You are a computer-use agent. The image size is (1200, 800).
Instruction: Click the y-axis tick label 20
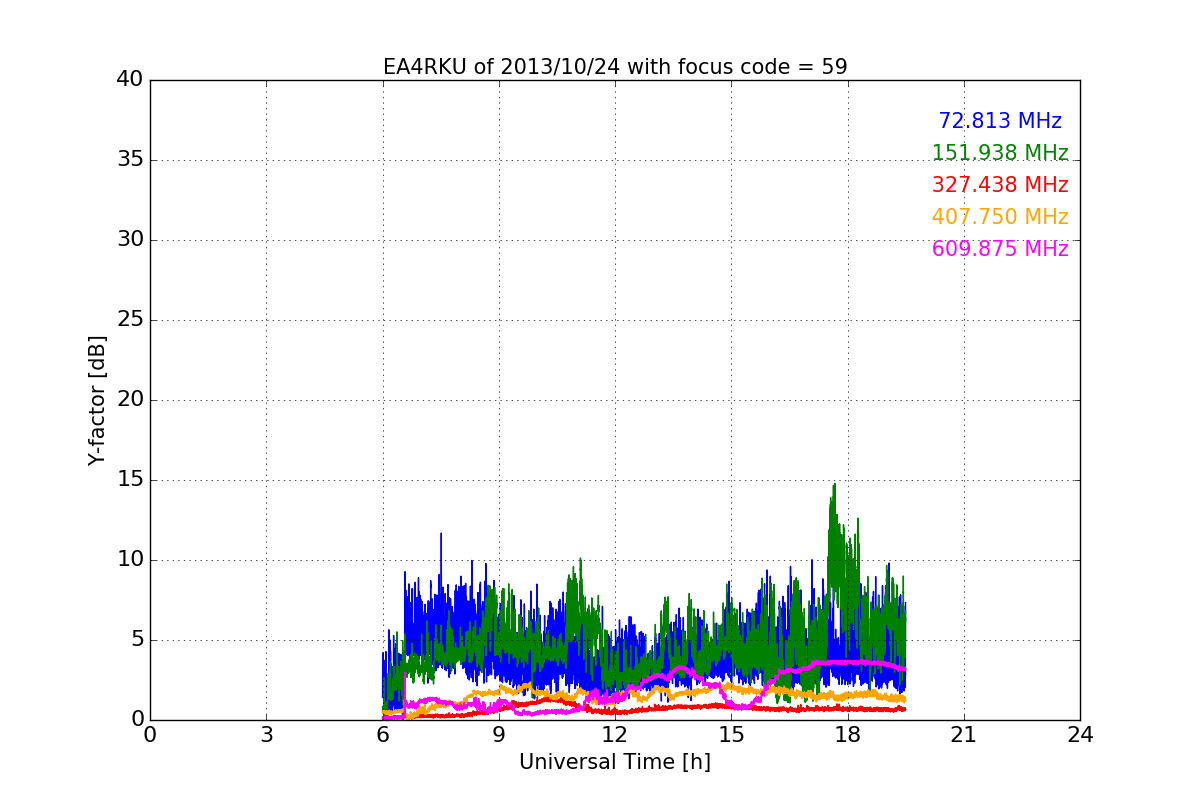pyautogui.click(x=130, y=400)
